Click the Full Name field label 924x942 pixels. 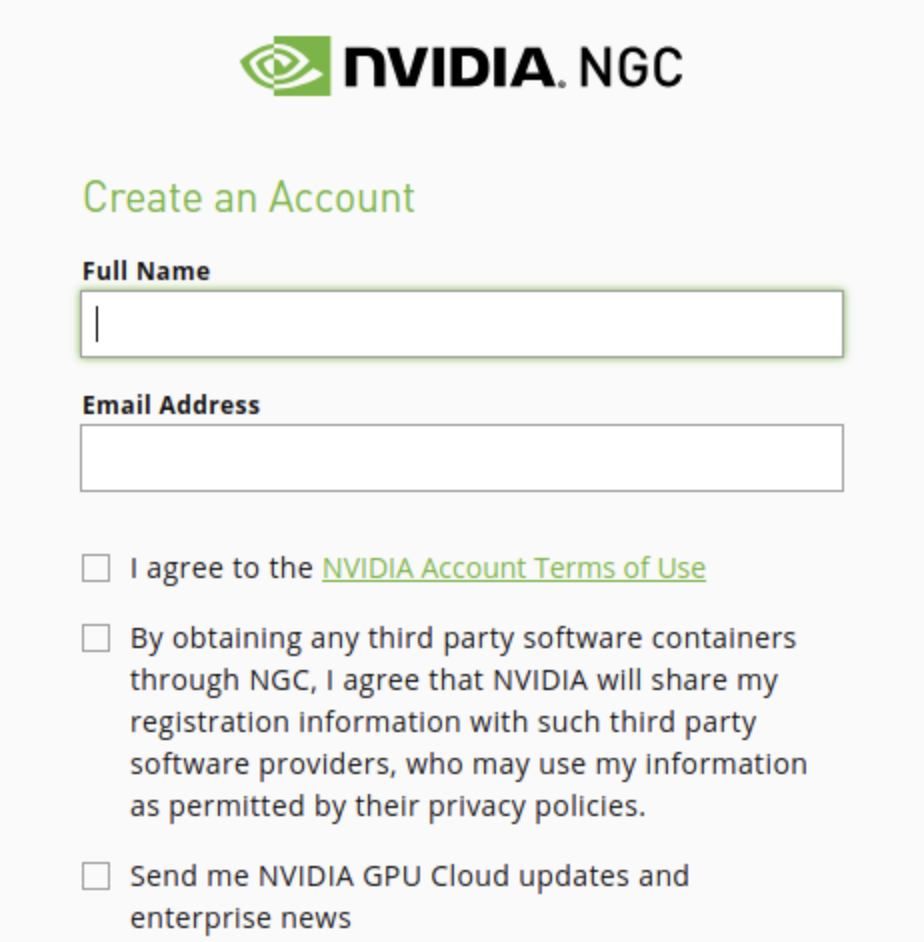point(146,269)
